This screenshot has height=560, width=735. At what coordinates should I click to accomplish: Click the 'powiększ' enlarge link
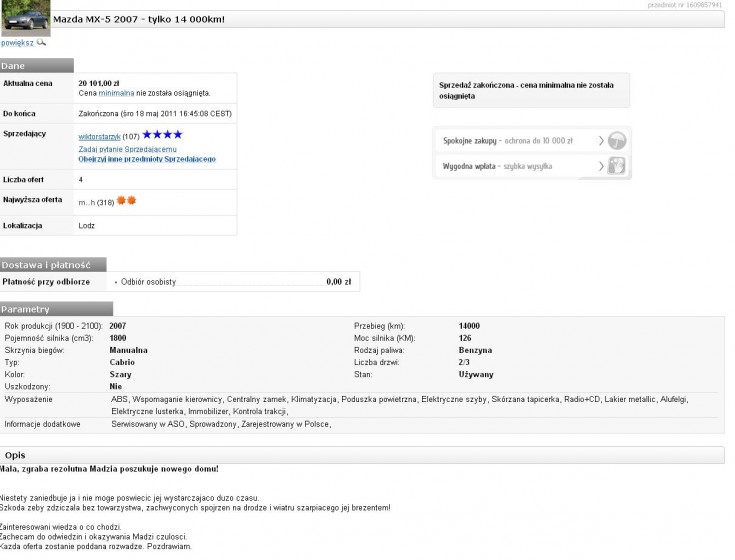pyautogui.click(x=17, y=43)
